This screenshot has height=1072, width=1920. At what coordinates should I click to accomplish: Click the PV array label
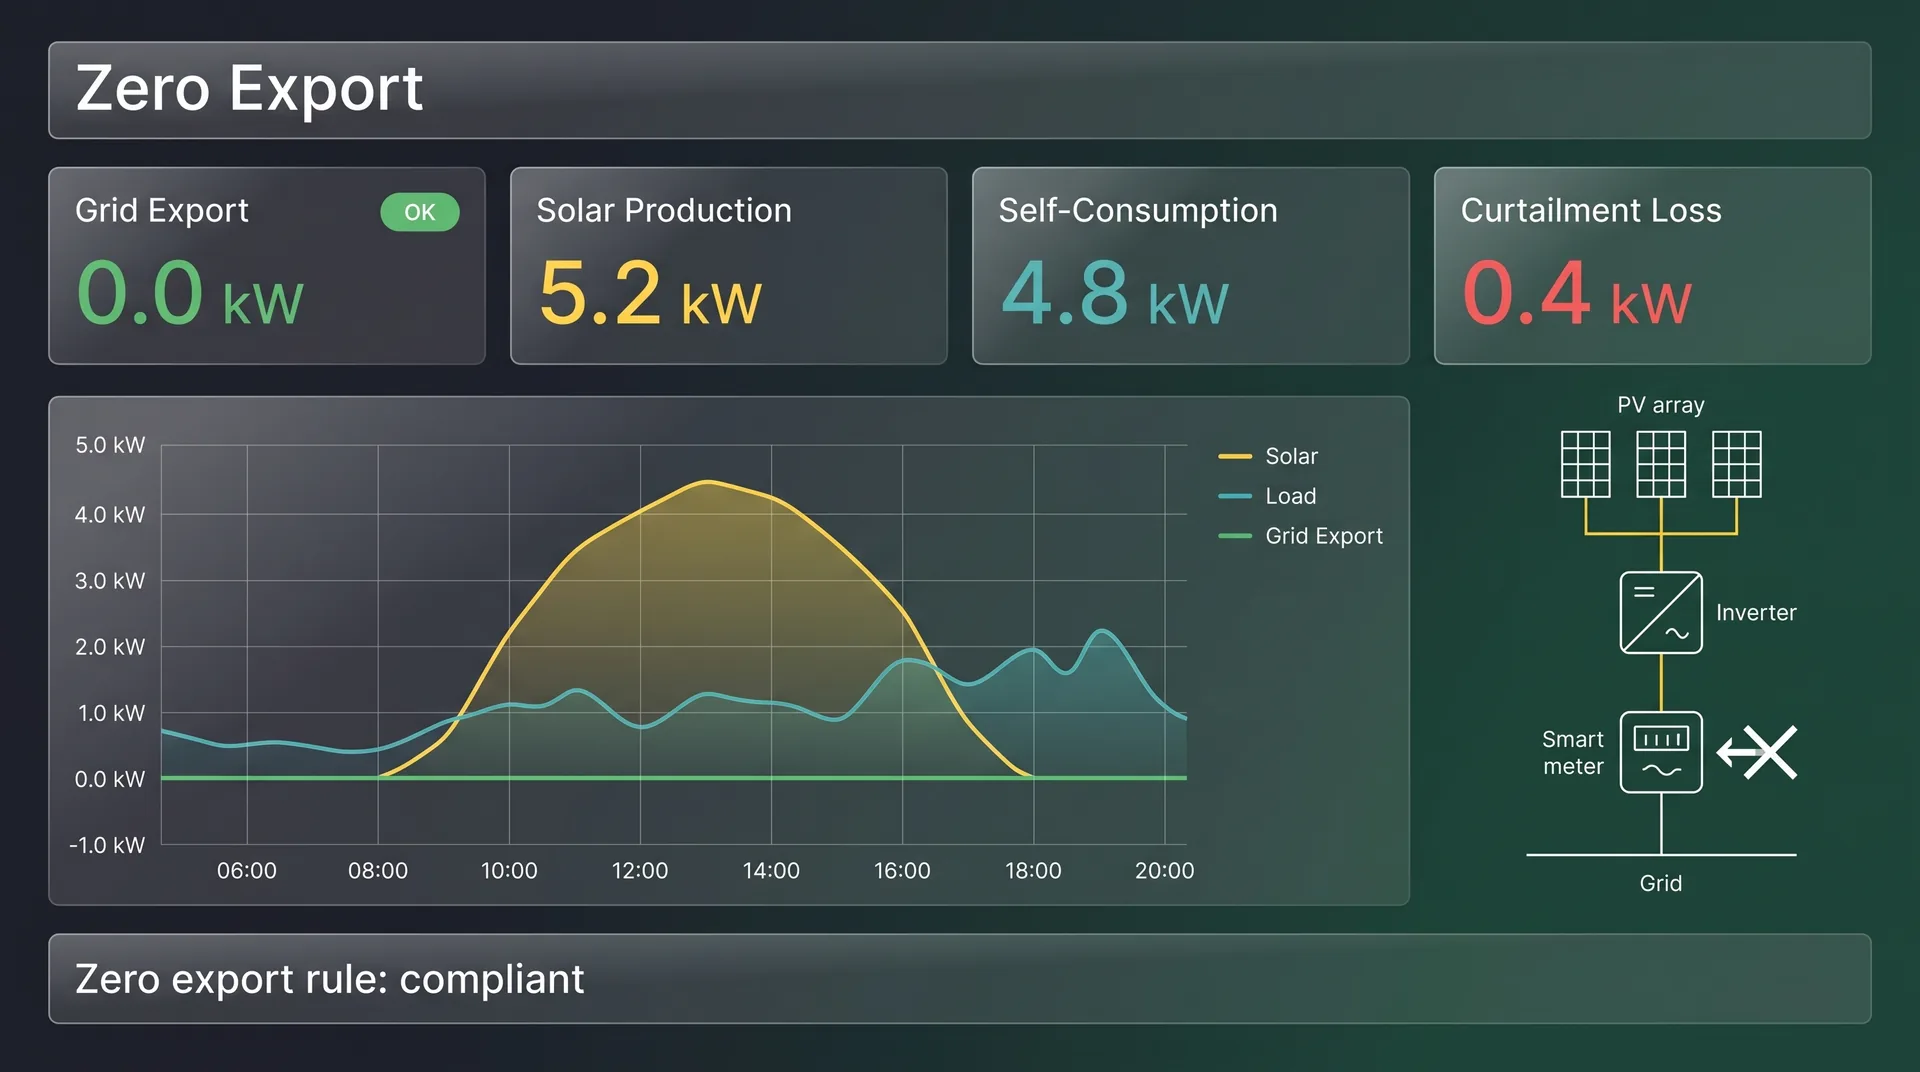[x=1661, y=405]
